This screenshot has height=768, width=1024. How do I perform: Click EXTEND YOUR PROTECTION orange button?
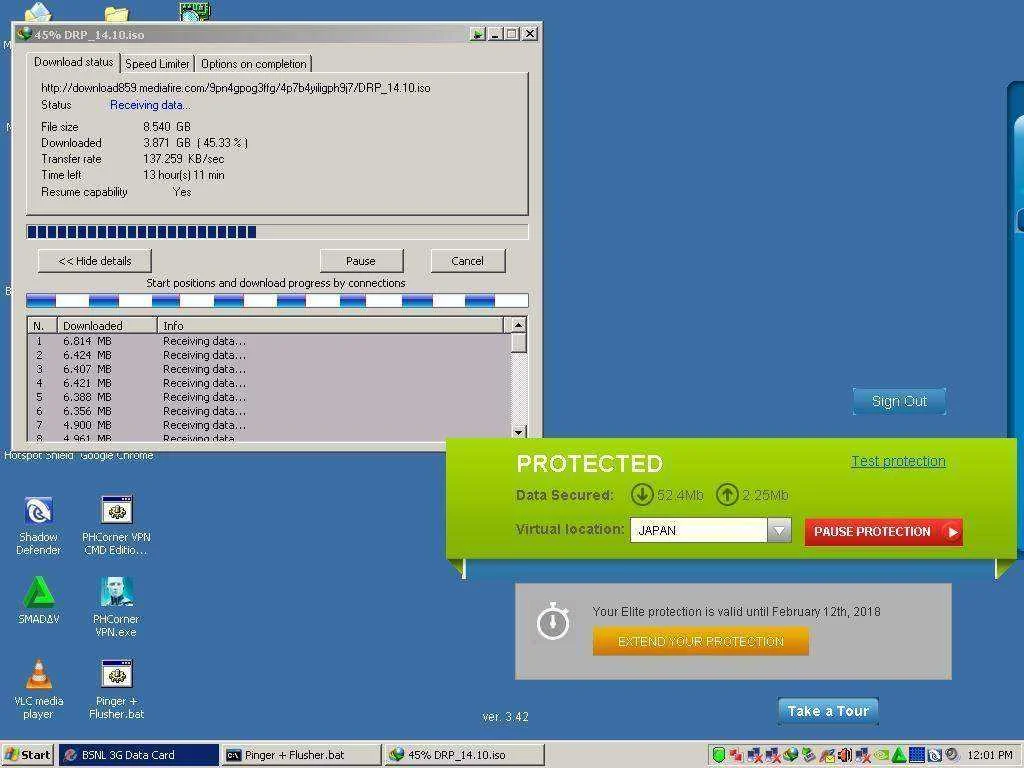pos(701,641)
